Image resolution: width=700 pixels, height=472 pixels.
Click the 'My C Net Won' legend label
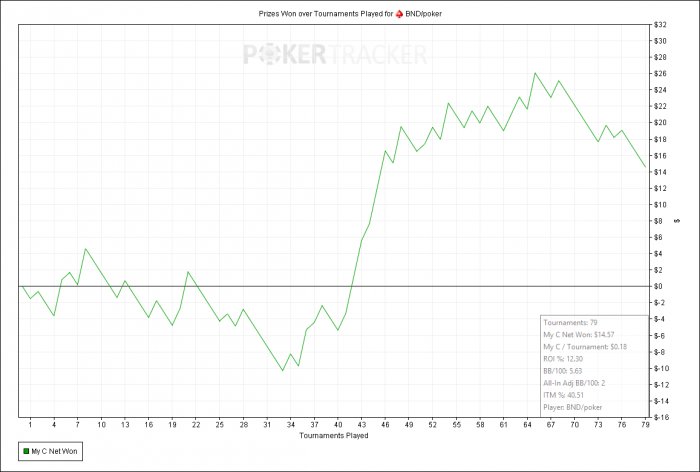54,451
